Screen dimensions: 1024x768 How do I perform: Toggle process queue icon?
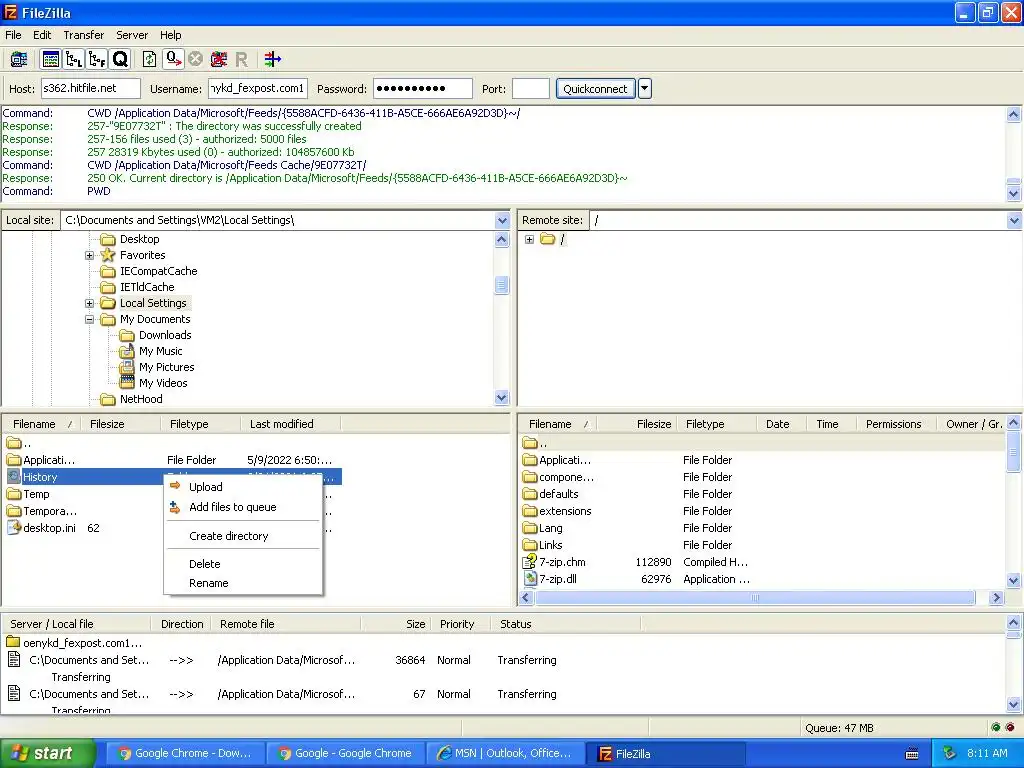(x=173, y=59)
